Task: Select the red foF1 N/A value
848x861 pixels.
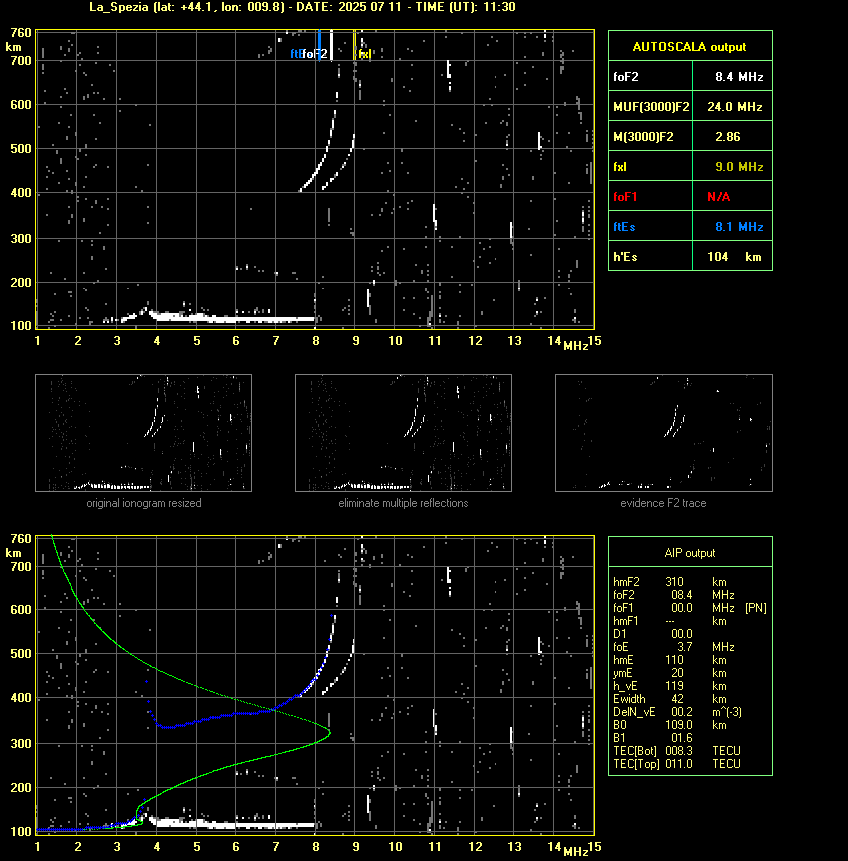Action: point(718,197)
